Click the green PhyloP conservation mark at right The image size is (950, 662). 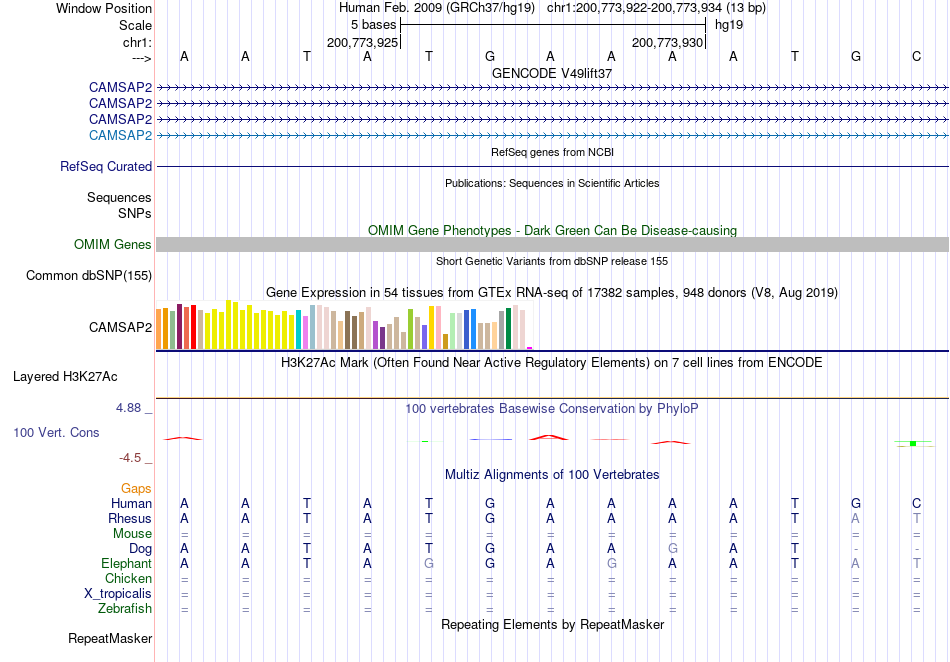pyautogui.click(x=913, y=443)
